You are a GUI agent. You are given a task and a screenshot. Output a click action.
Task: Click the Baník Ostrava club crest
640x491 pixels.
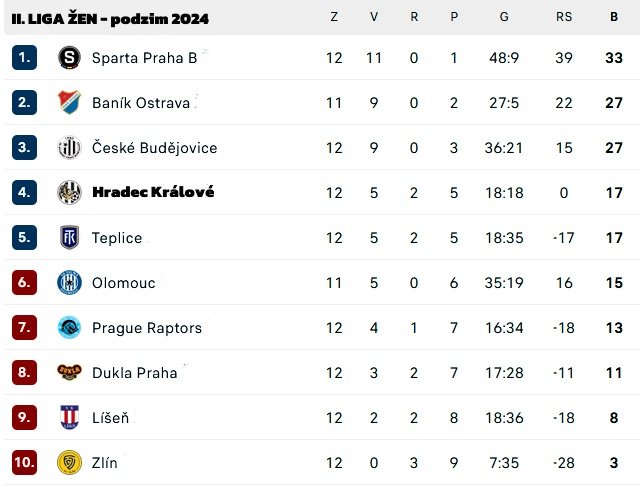point(69,103)
